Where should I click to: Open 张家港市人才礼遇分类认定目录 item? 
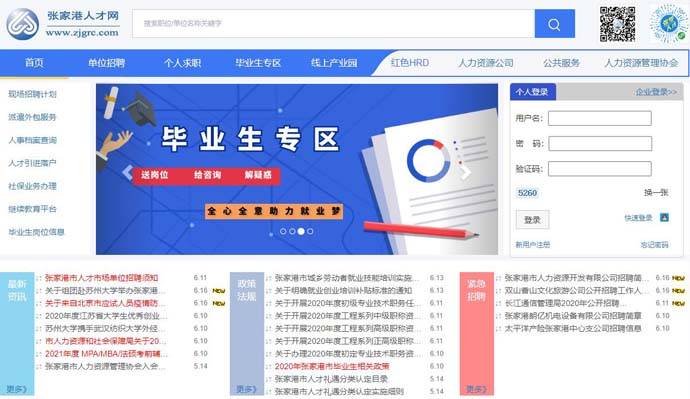pos(331,379)
